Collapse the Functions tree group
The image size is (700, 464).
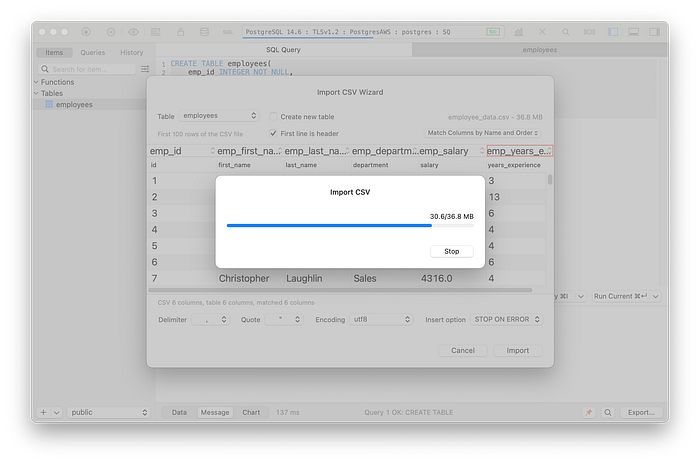(36, 82)
